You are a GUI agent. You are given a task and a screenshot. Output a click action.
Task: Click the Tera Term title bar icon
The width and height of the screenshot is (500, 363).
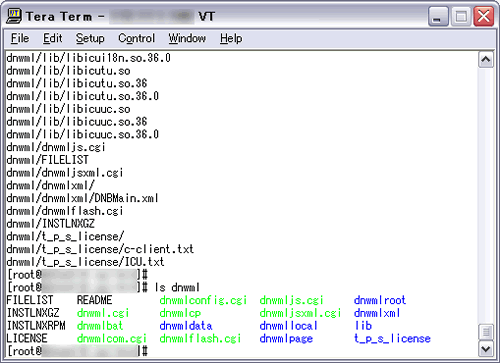coord(14,16)
